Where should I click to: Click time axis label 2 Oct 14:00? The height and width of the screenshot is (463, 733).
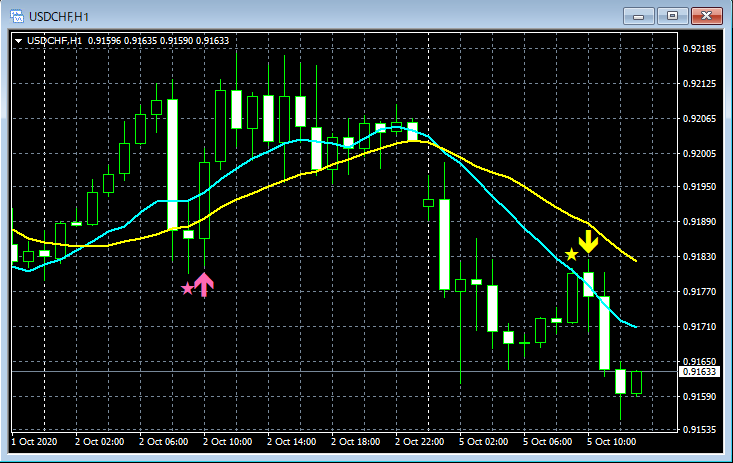click(x=292, y=441)
